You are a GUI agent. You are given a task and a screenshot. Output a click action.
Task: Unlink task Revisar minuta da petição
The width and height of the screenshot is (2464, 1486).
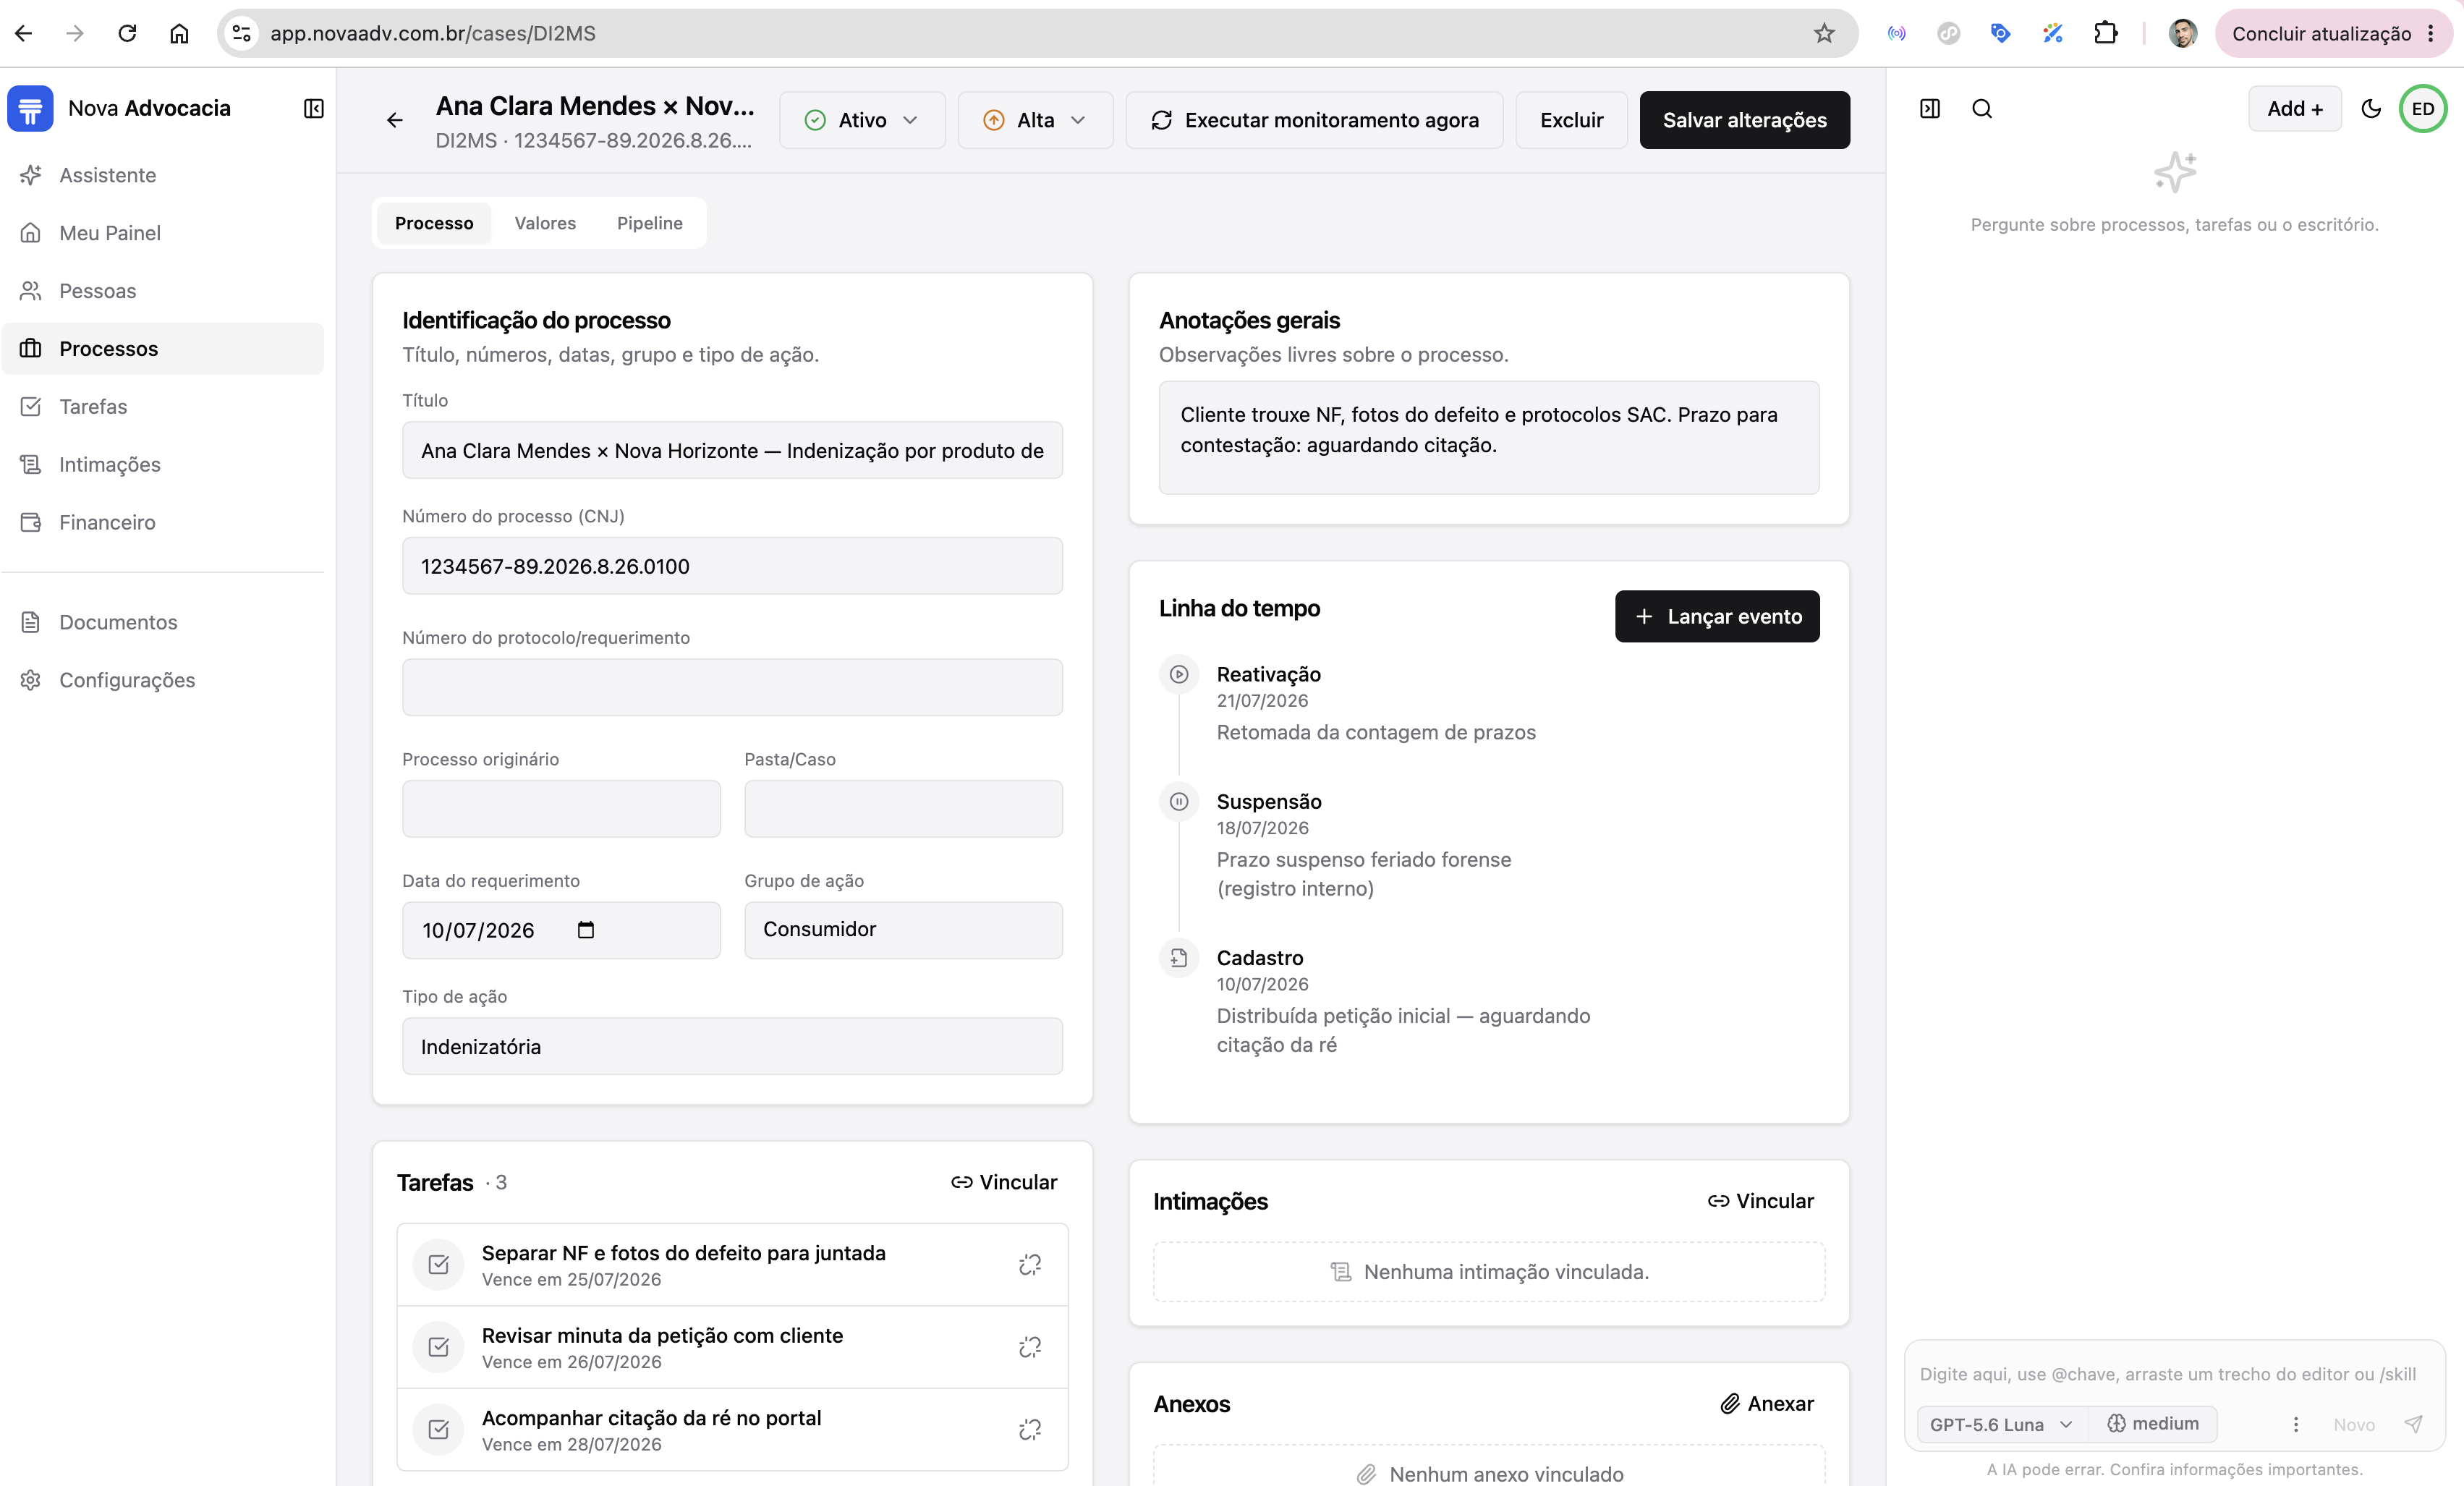coord(1029,1347)
